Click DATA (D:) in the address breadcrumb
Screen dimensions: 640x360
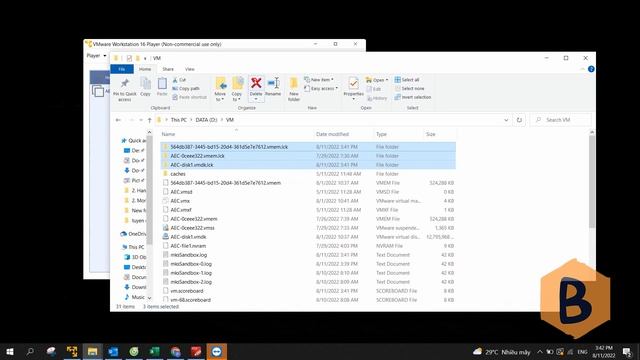206,120
